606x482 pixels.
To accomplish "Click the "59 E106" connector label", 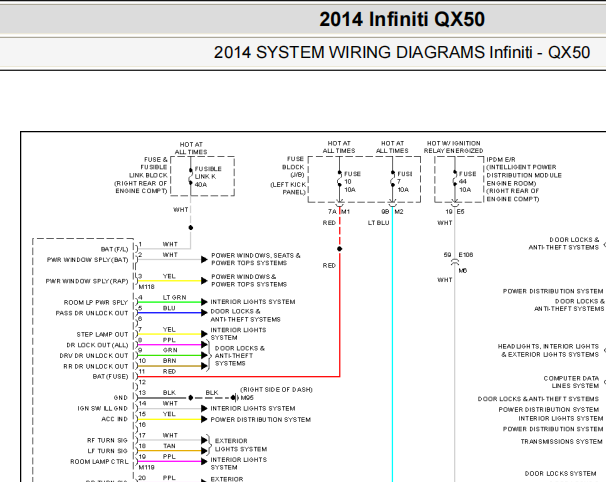I will pyautogui.click(x=458, y=255).
